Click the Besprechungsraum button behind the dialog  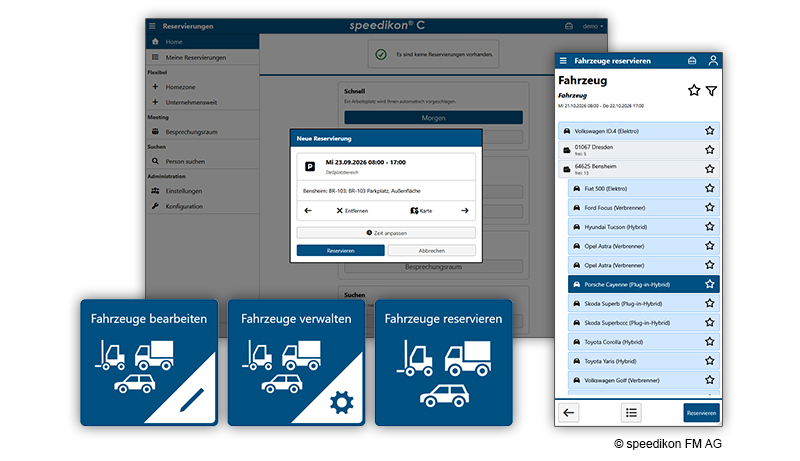433,267
